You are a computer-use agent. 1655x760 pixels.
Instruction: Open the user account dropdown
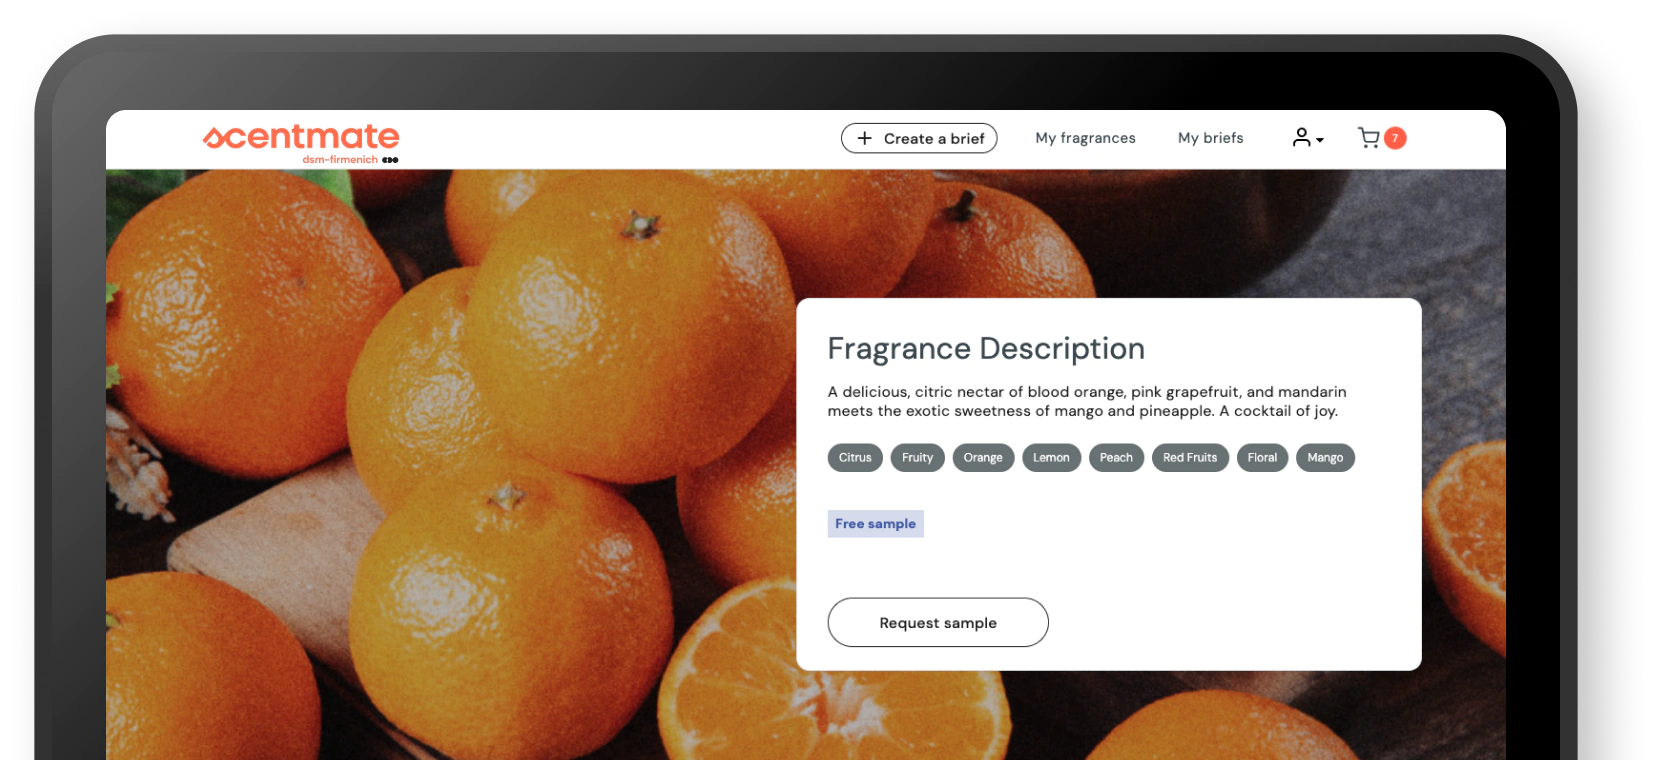click(1307, 138)
